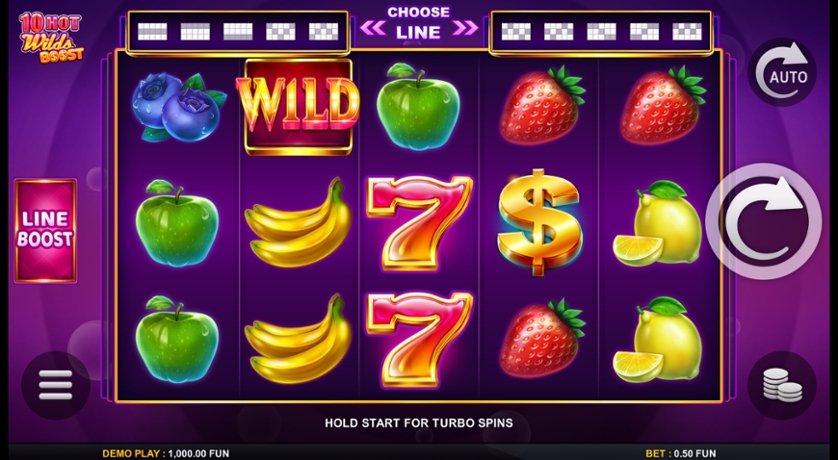Click the golden dollar sign symbol

[539, 222]
